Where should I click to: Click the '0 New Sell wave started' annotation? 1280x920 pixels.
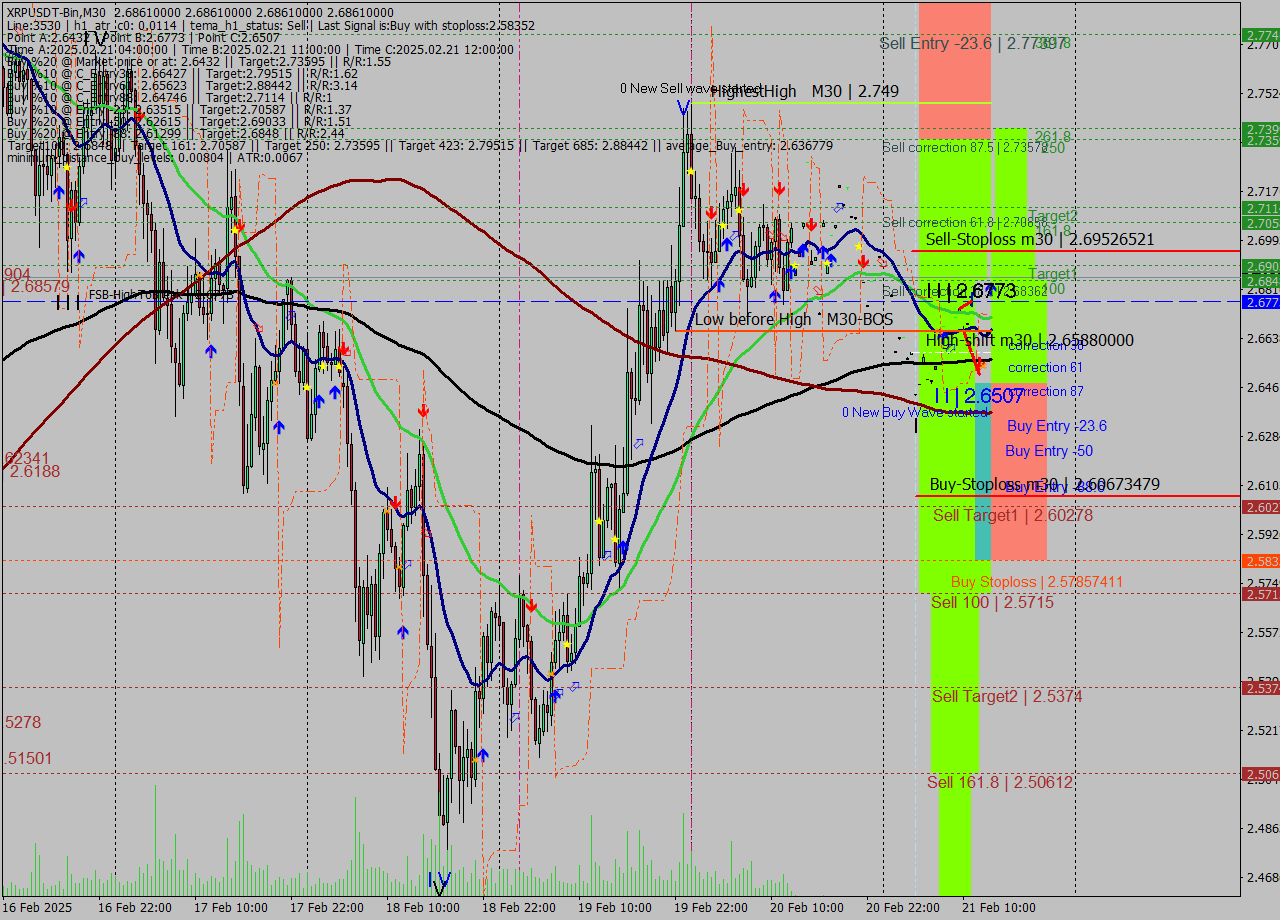pyautogui.click(x=690, y=89)
